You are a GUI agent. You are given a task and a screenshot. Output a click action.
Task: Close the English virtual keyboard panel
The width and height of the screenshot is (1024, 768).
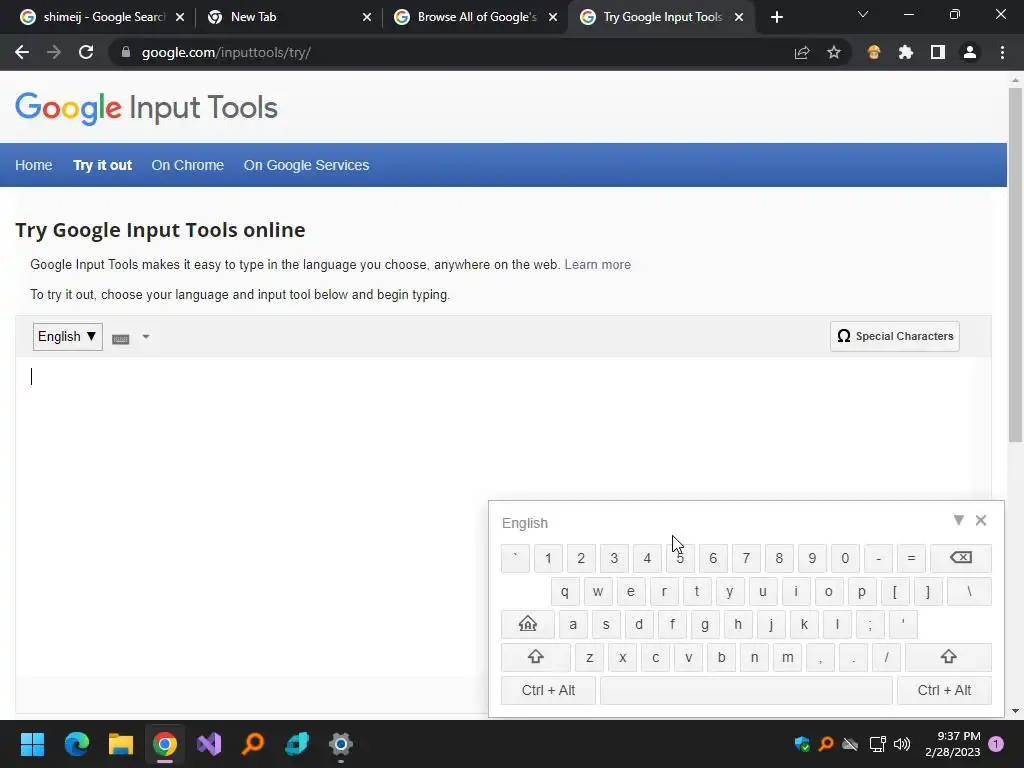coord(981,520)
